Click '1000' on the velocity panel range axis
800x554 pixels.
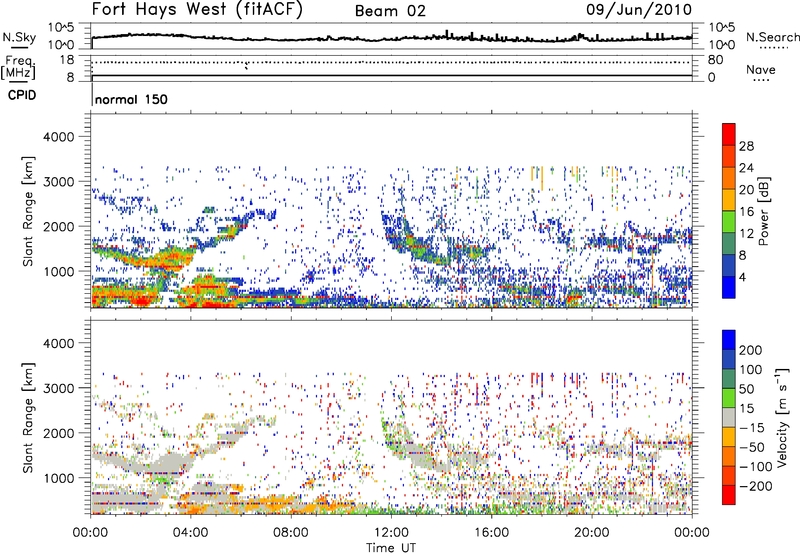(58, 478)
